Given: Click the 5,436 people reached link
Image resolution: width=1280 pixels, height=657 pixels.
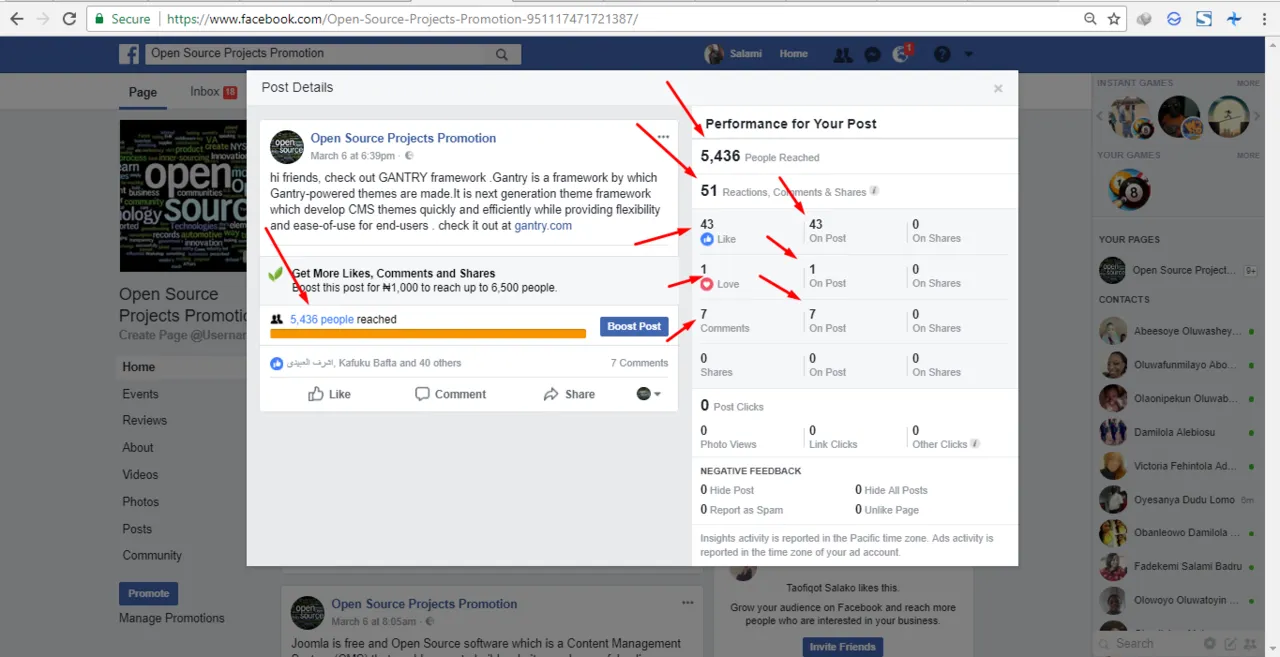Looking at the screenshot, I should pyautogui.click(x=322, y=320).
